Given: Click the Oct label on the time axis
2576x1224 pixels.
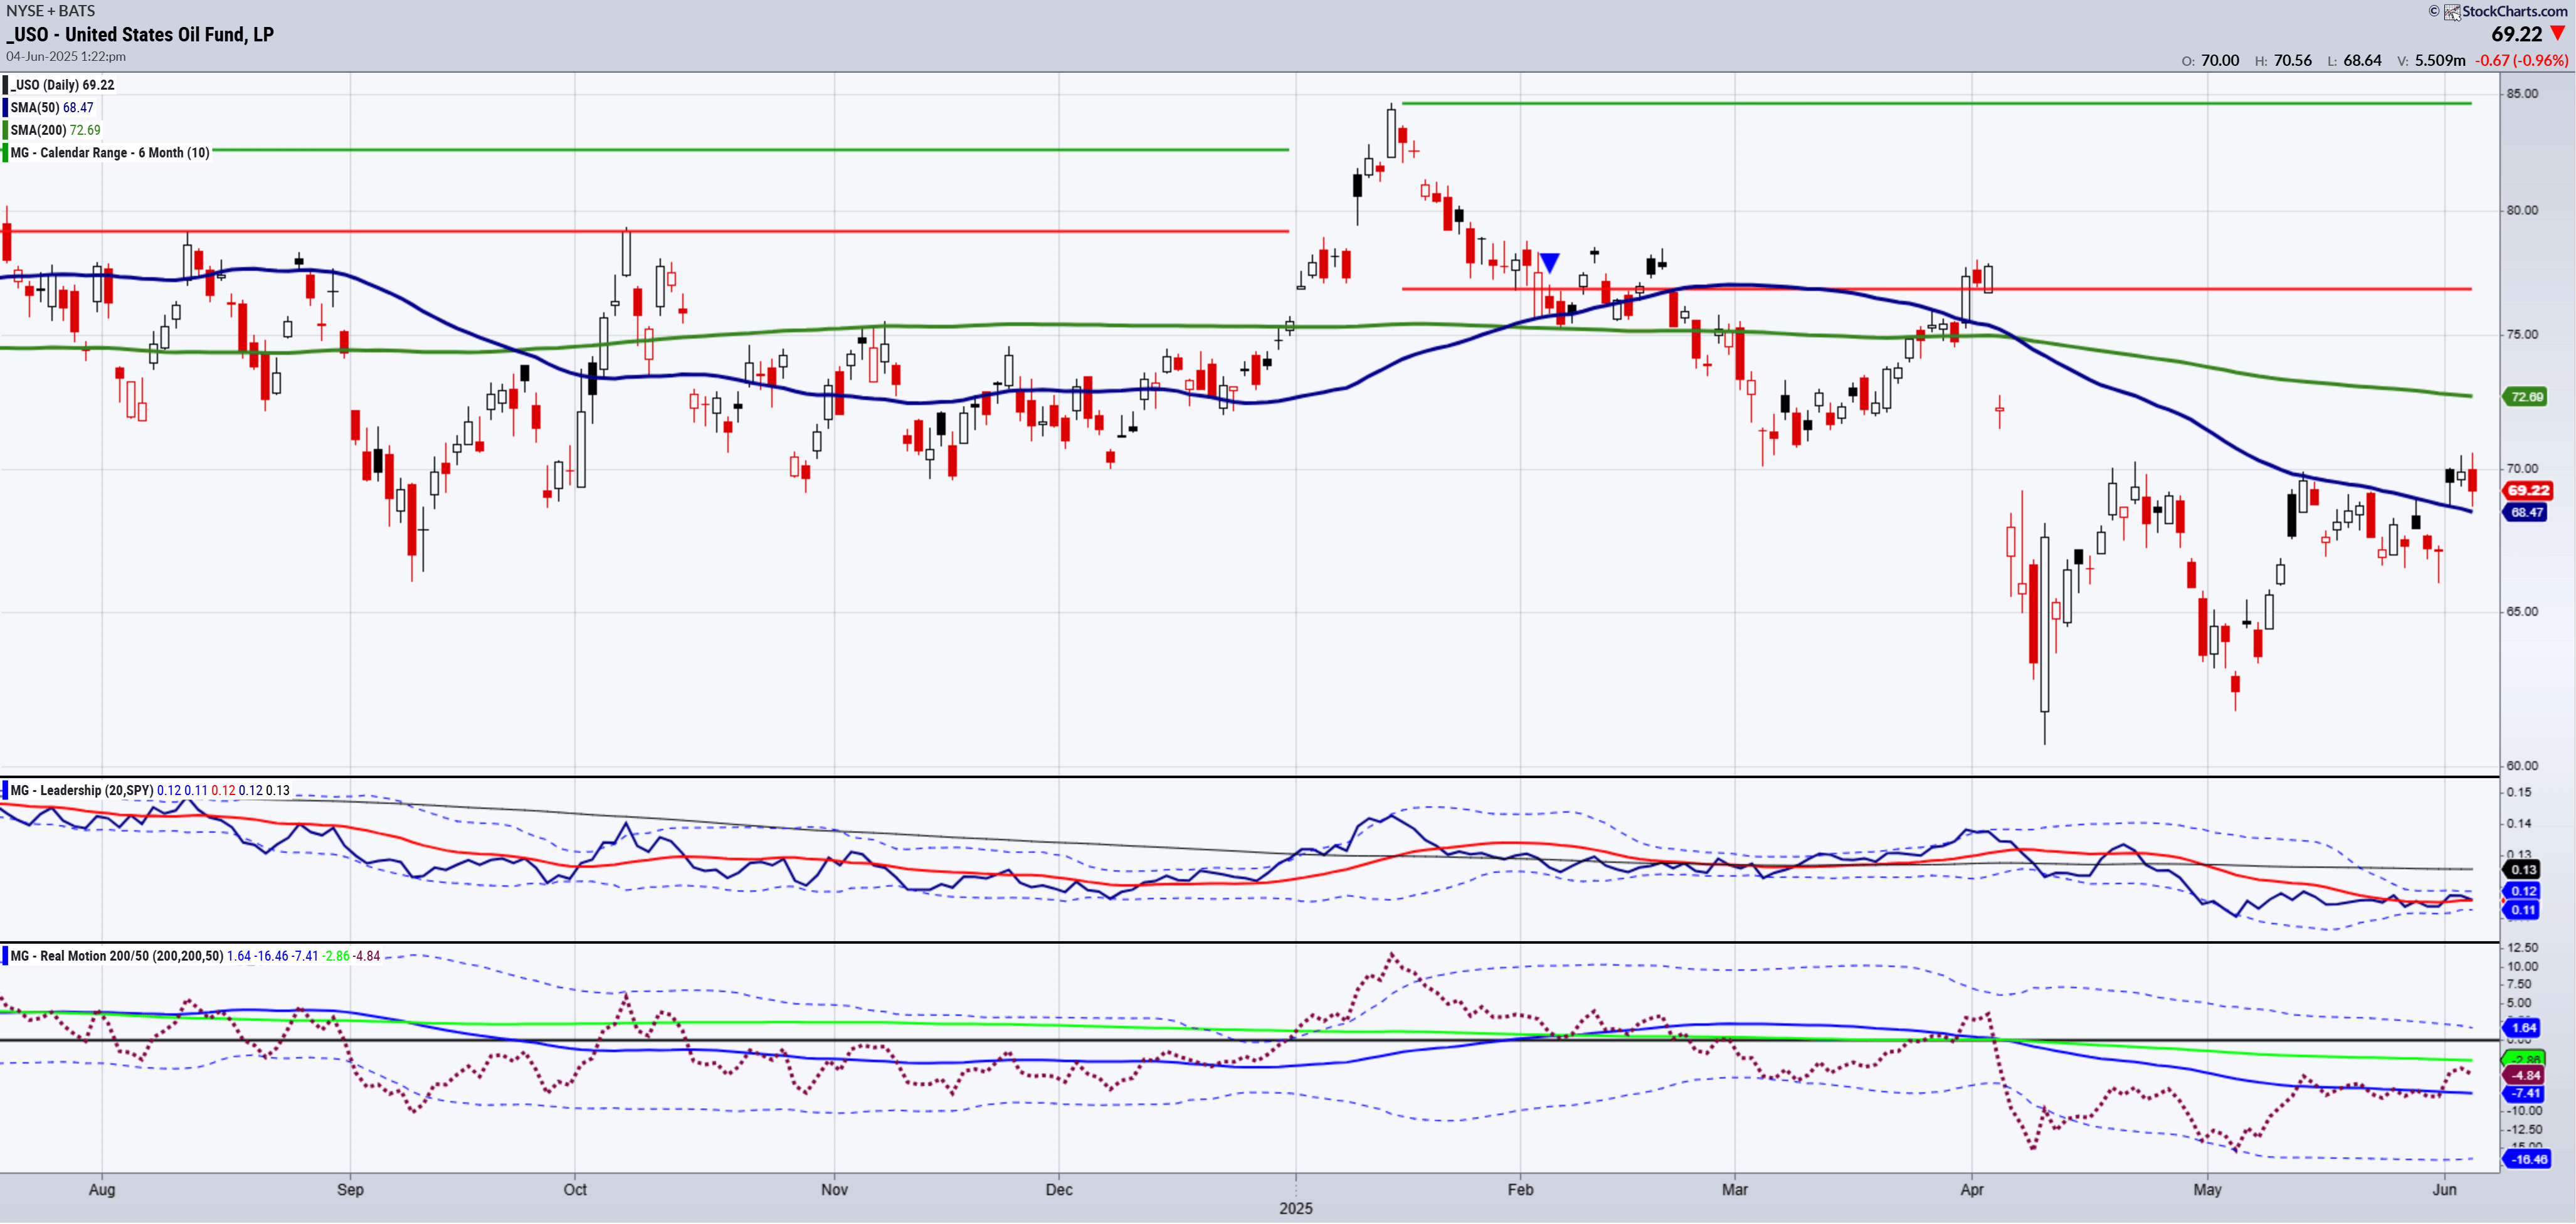Looking at the screenshot, I should [575, 1191].
